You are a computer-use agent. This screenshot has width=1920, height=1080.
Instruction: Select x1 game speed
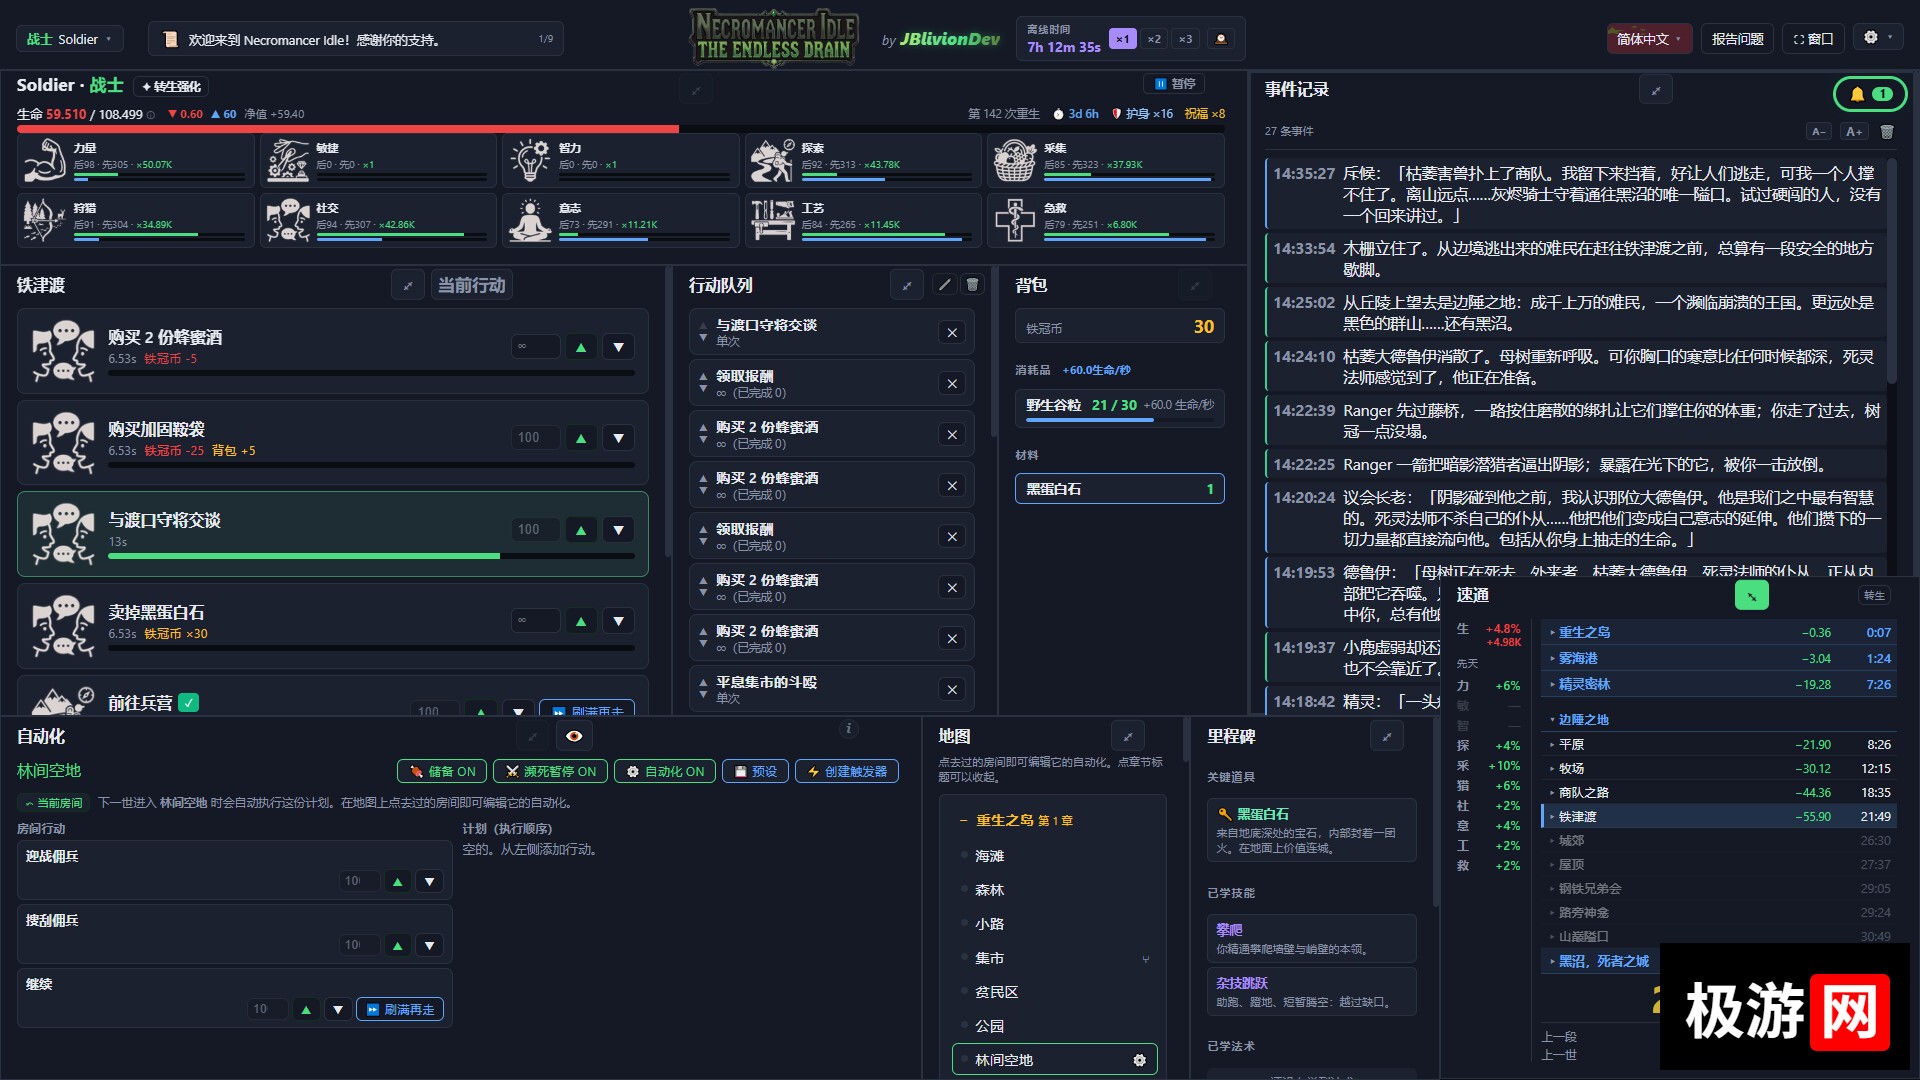coord(1123,39)
